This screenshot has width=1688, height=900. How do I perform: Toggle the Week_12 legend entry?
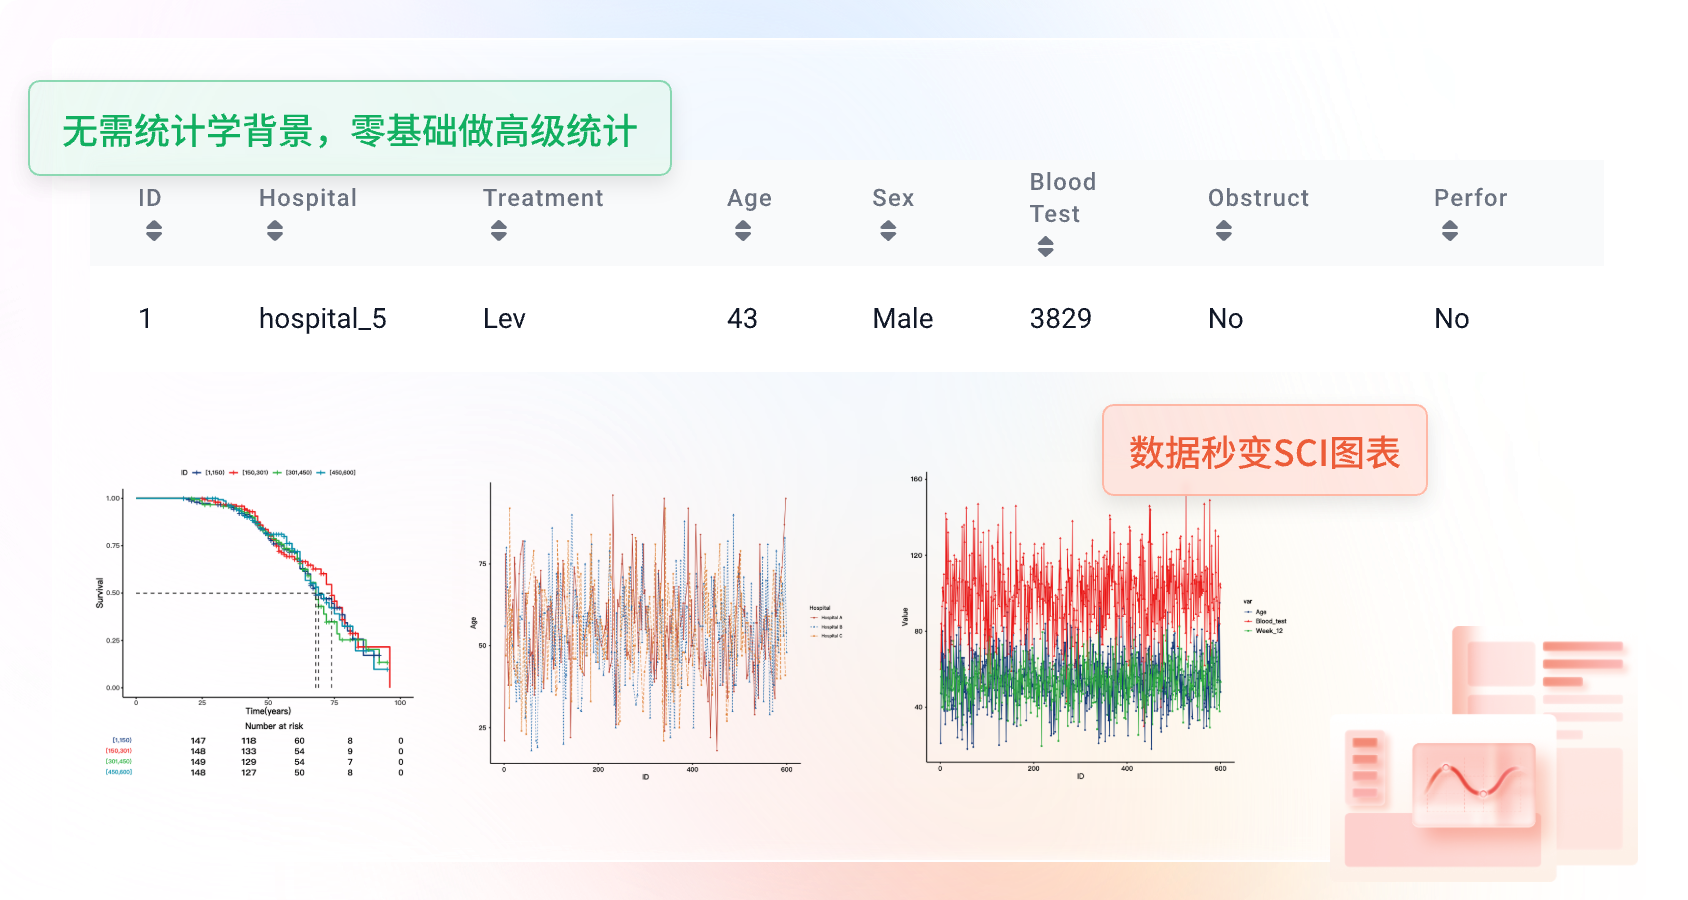coord(1266,630)
